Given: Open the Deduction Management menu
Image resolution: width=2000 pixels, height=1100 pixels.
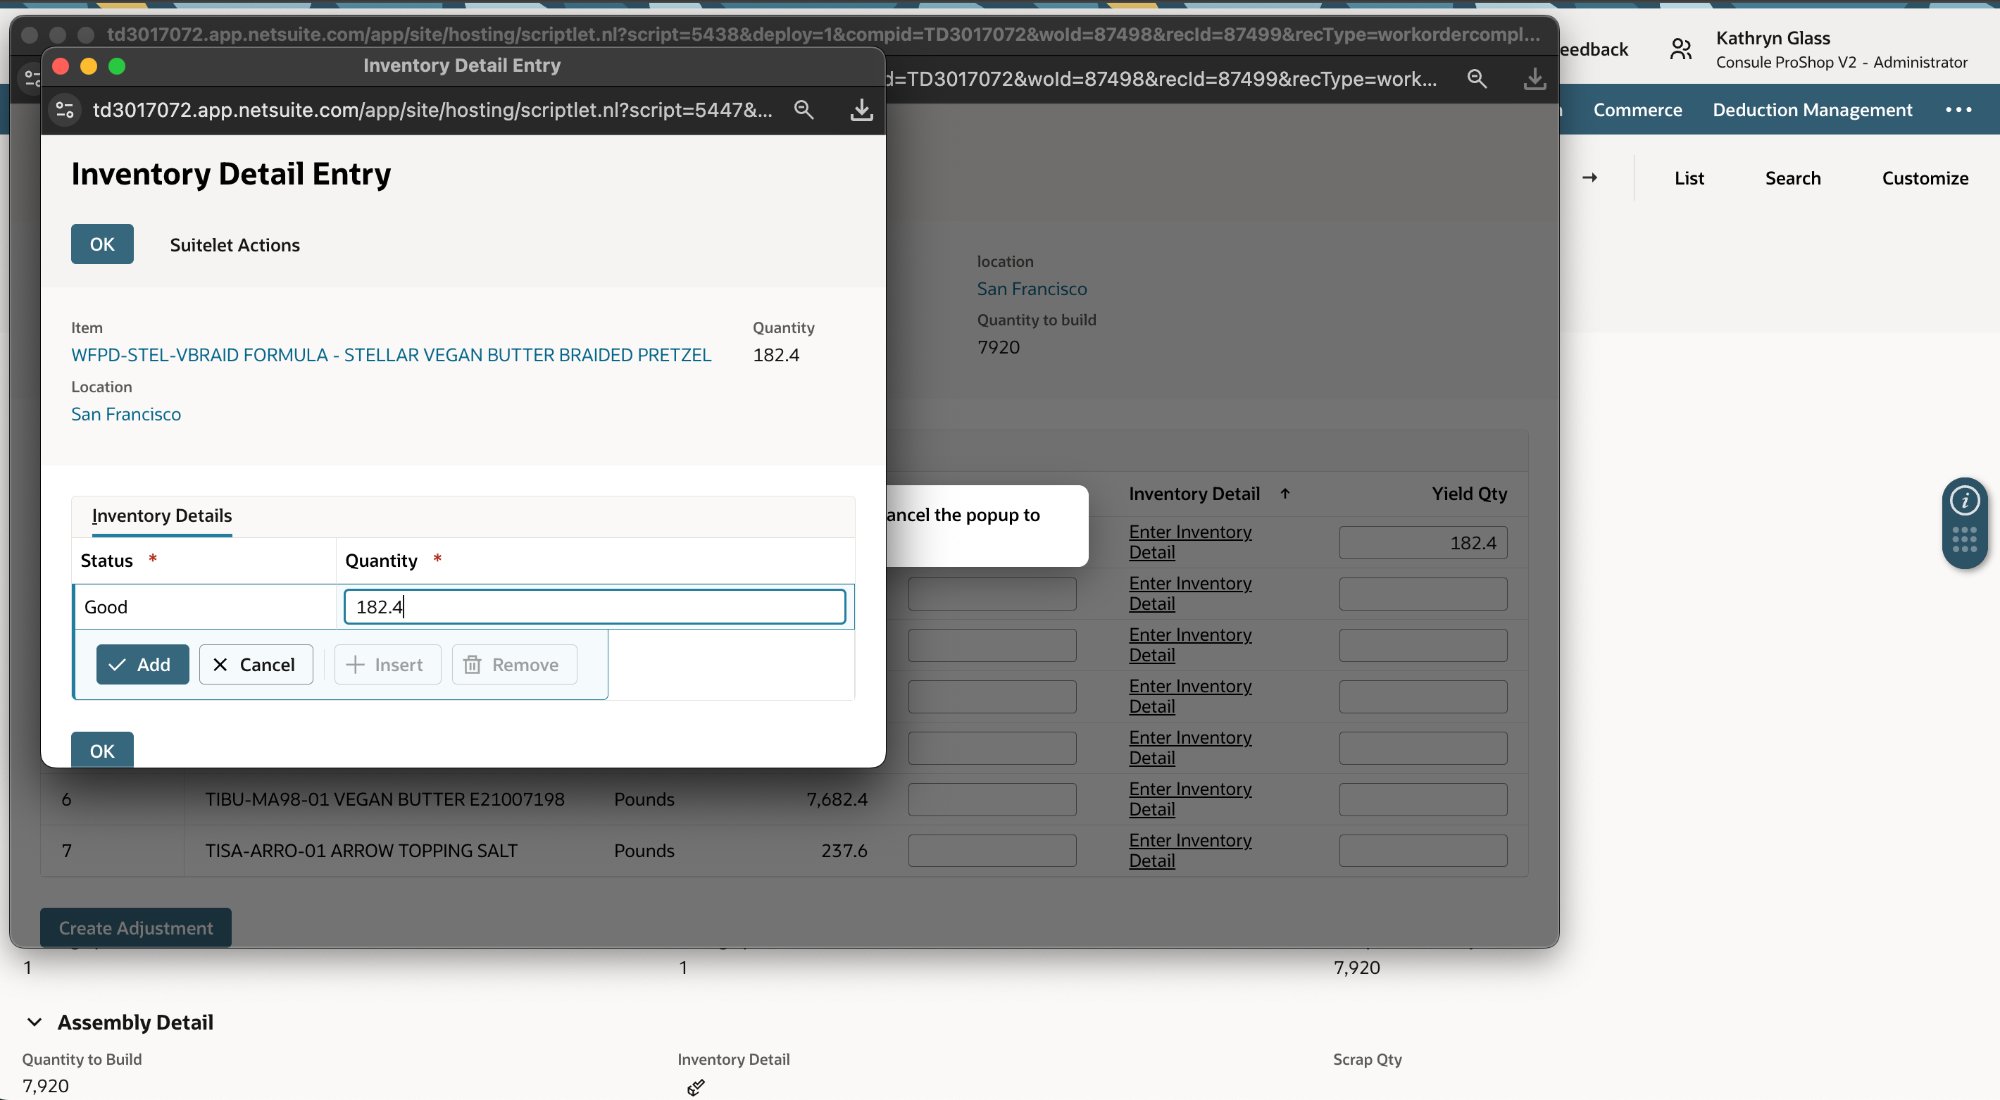Looking at the screenshot, I should 1812,110.
